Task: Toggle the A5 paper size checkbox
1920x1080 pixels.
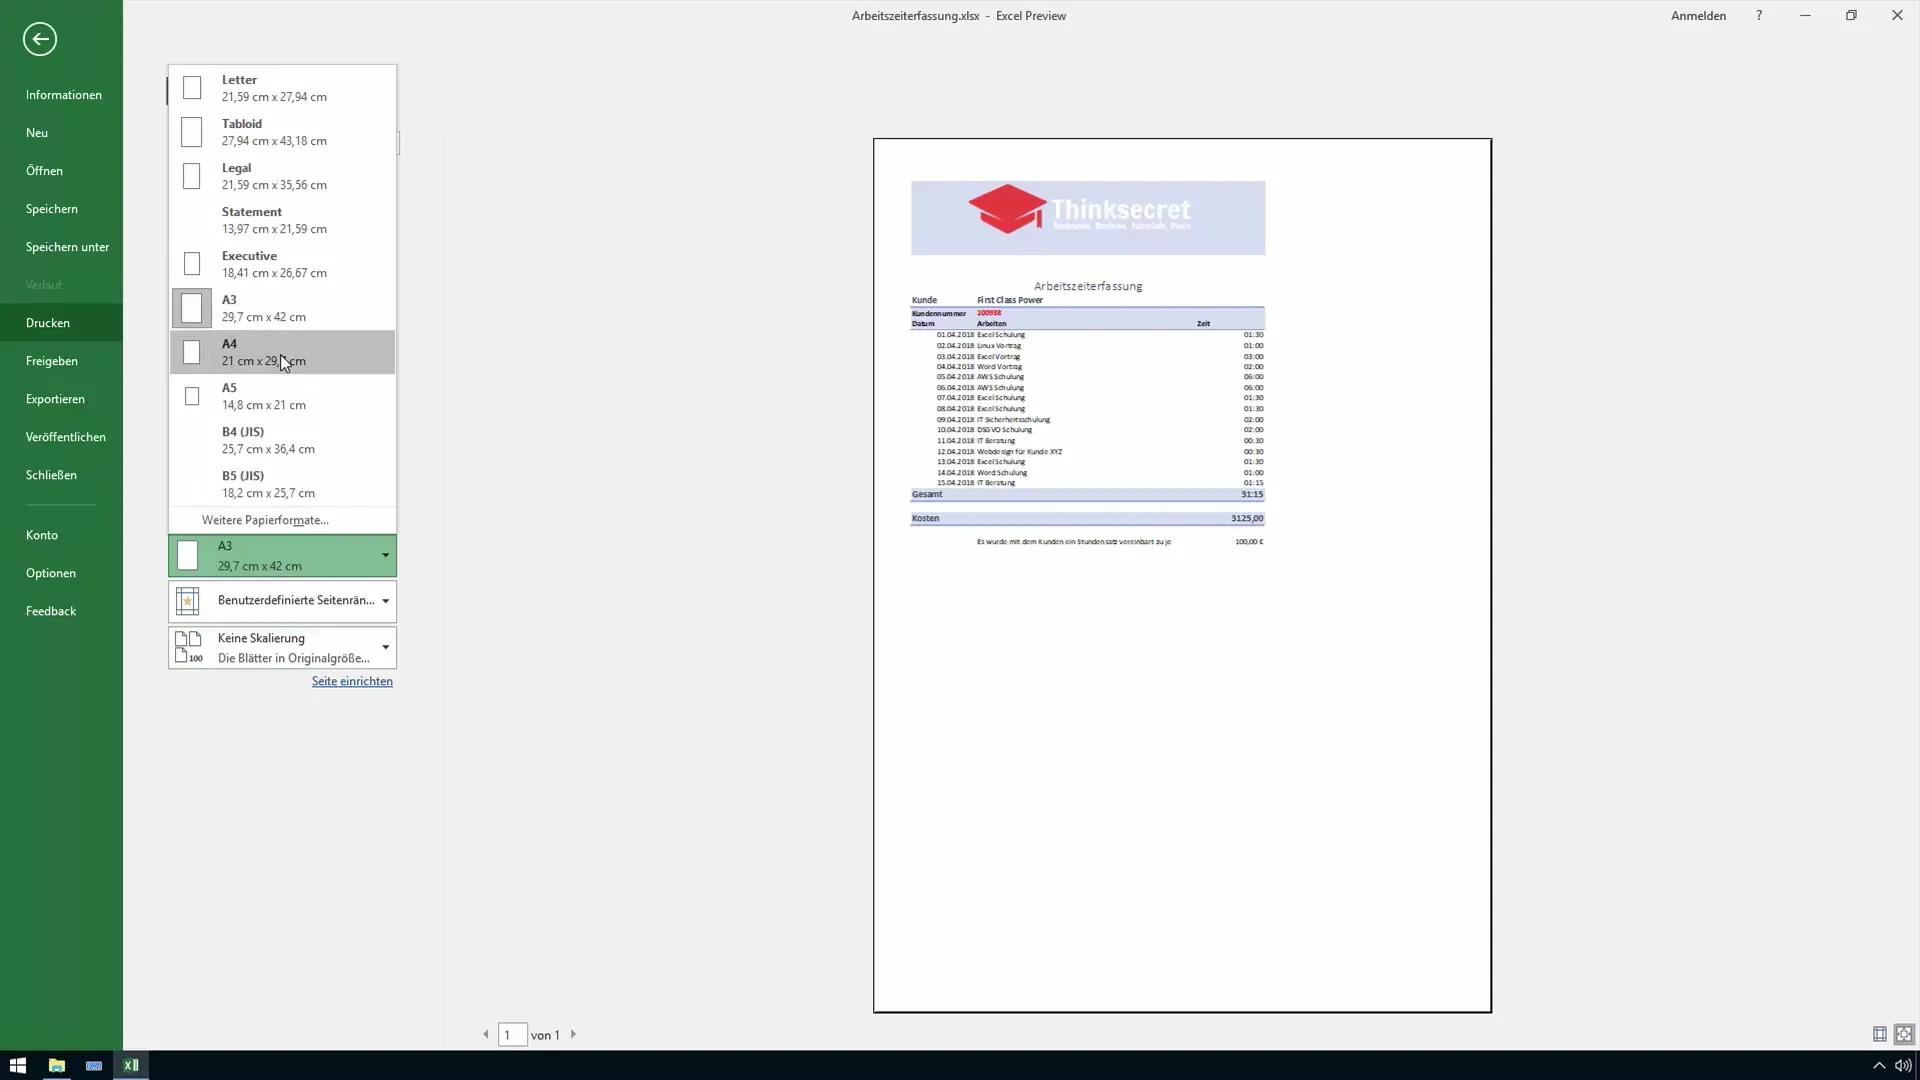Action: 194,396
